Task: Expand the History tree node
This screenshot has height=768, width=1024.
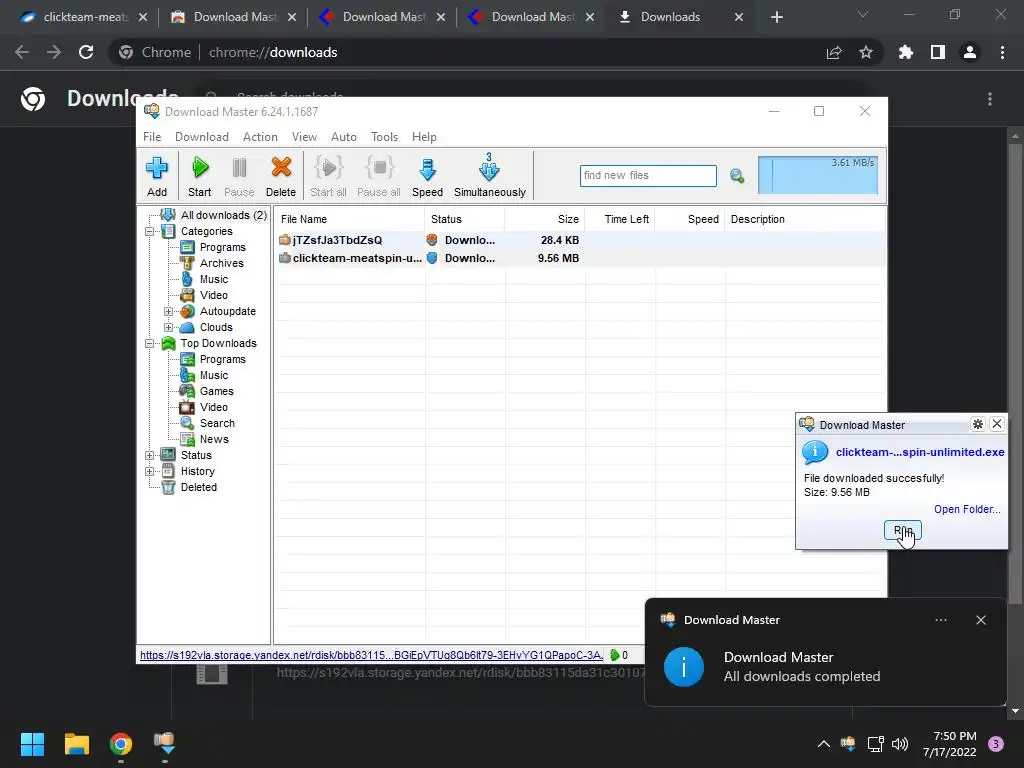Action: pos(150,472)
